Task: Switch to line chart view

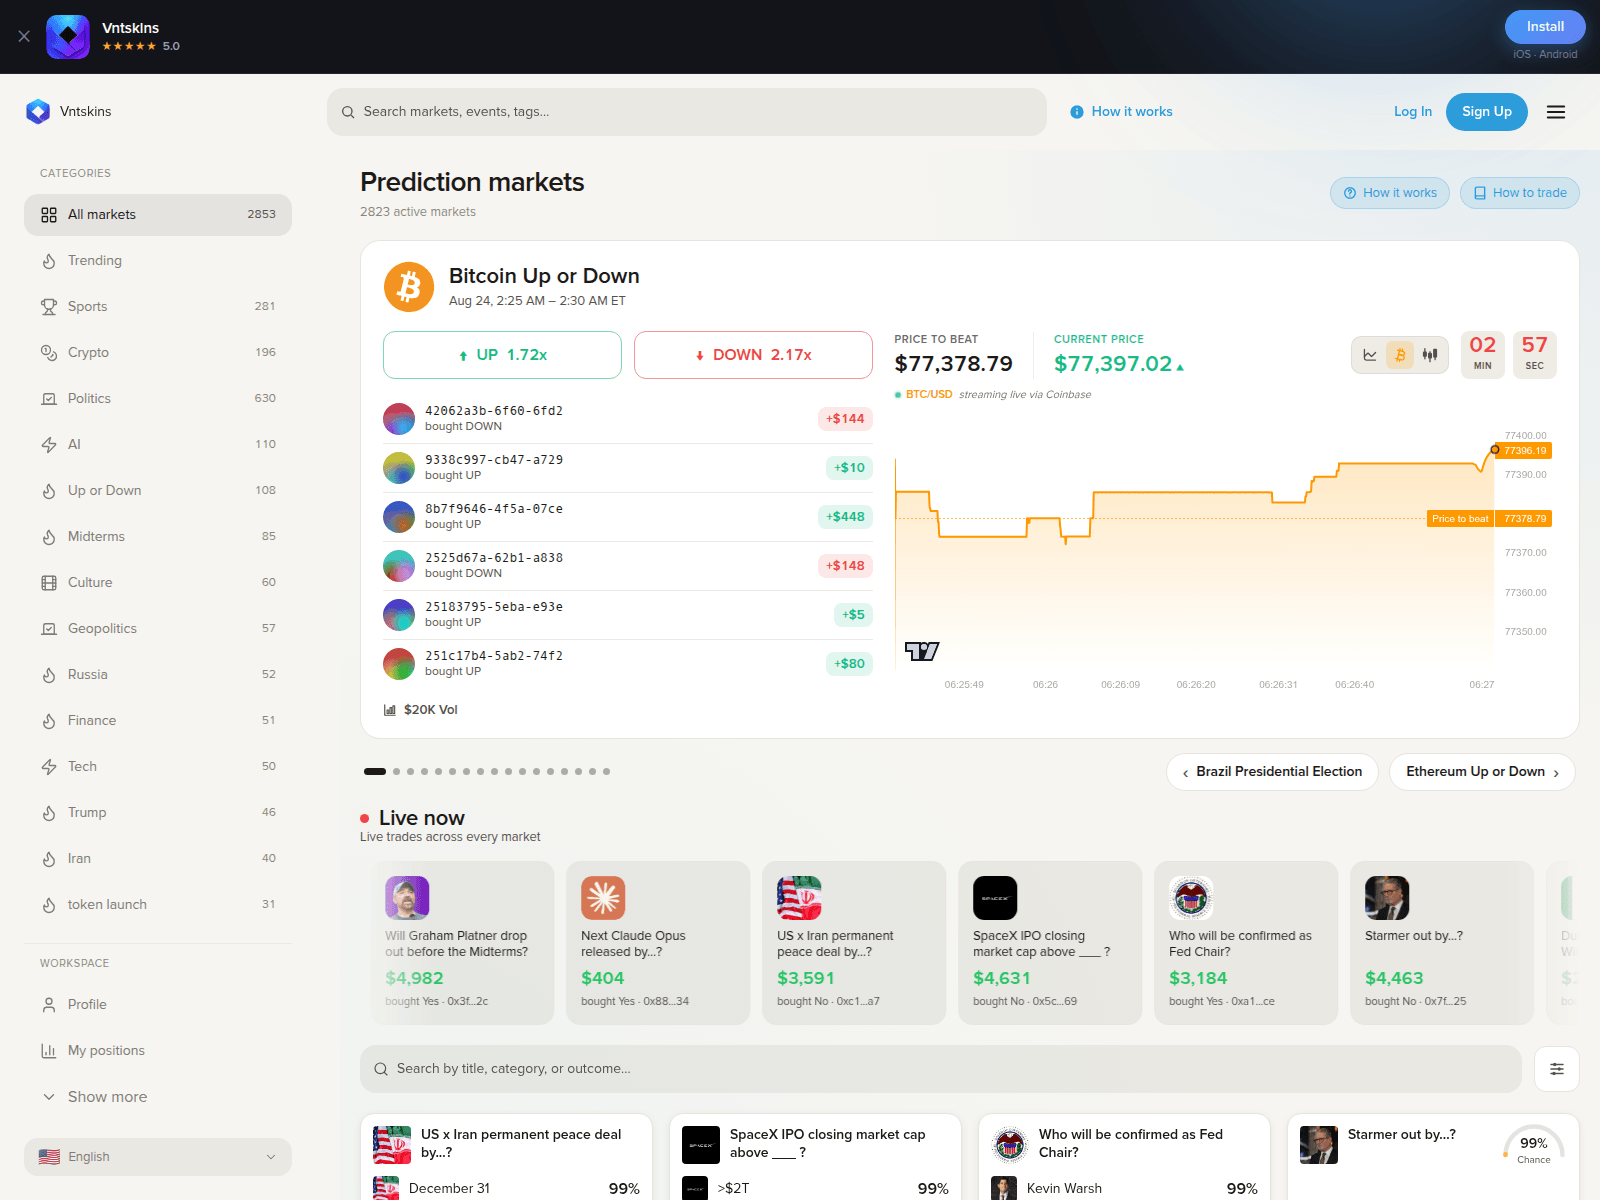Action: tap(1370, 355)
